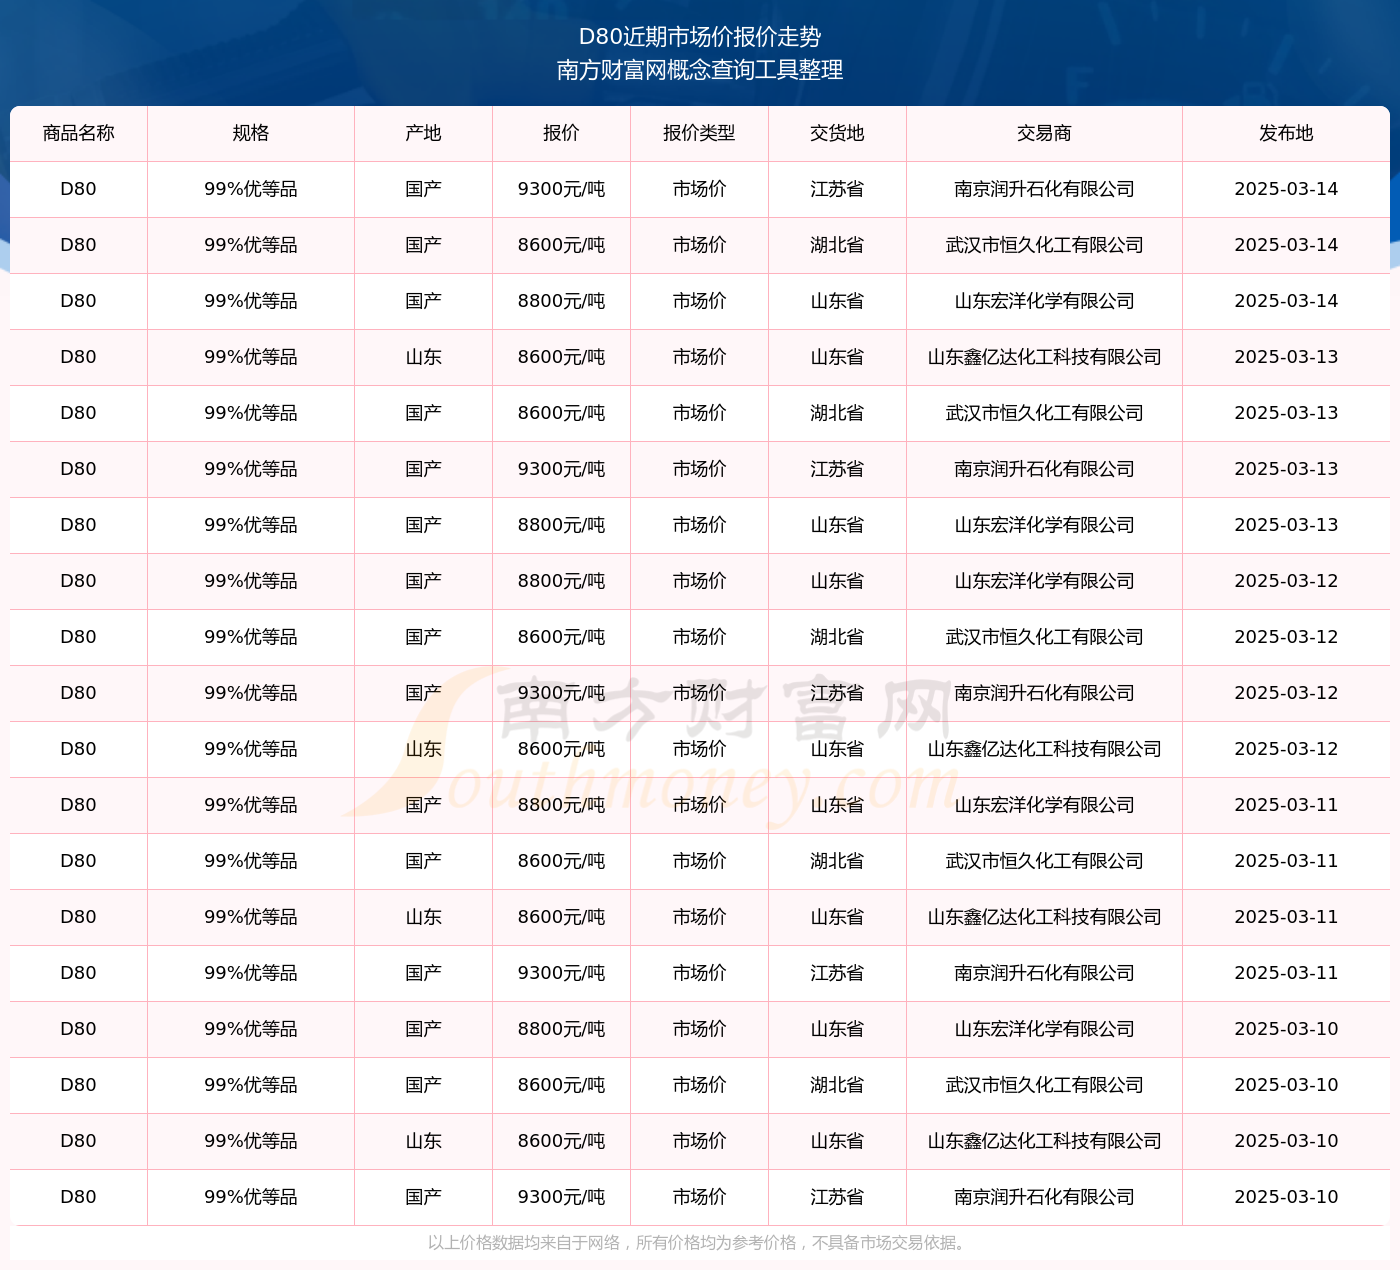Click 8600元/吨 in the 2025-03-12 武汉市恒久 row

click(561, 637)
